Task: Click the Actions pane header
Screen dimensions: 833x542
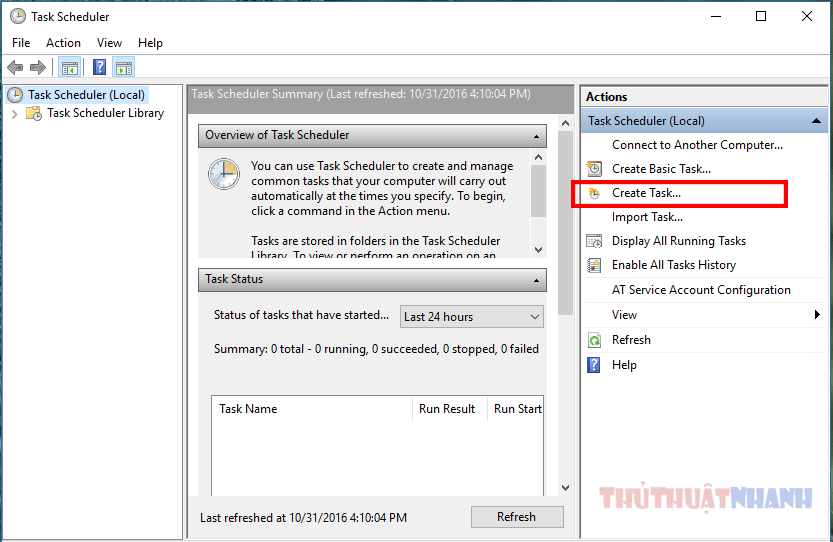Action: click(x=704, y=97)
